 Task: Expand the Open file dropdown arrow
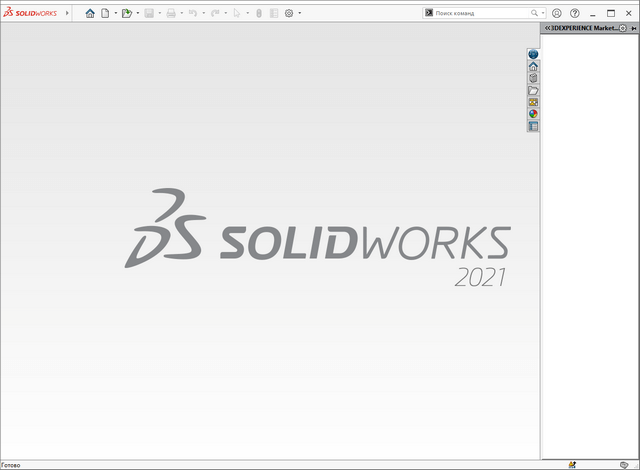138,13
